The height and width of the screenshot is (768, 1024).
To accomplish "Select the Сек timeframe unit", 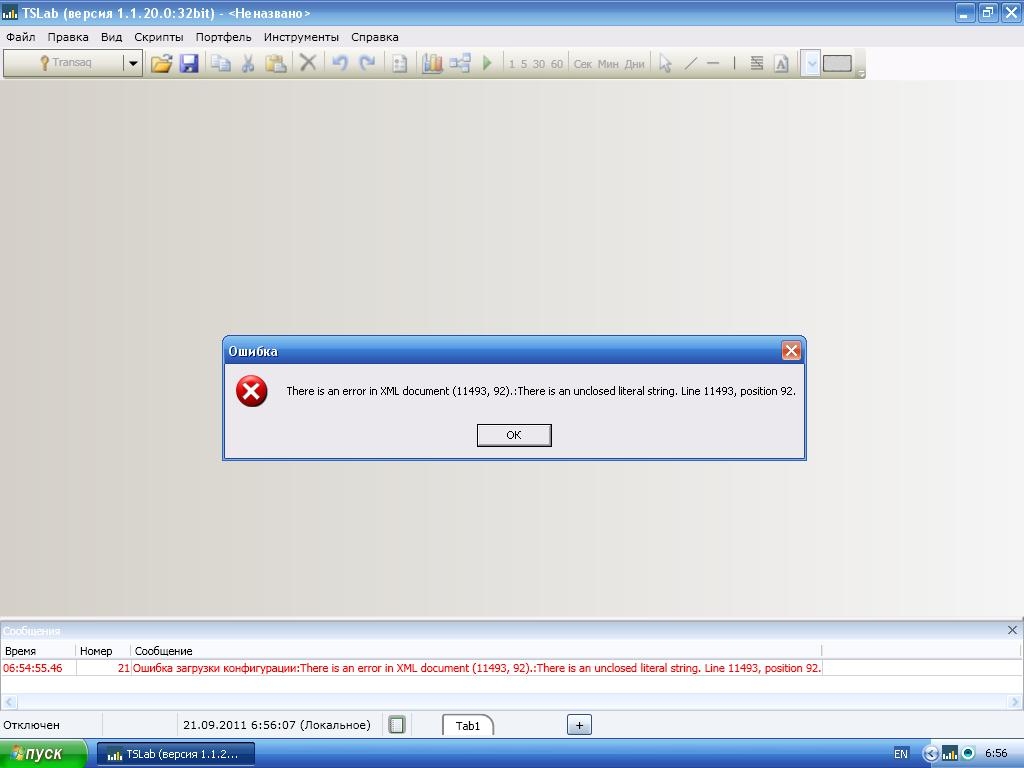I will coord(583,64).
